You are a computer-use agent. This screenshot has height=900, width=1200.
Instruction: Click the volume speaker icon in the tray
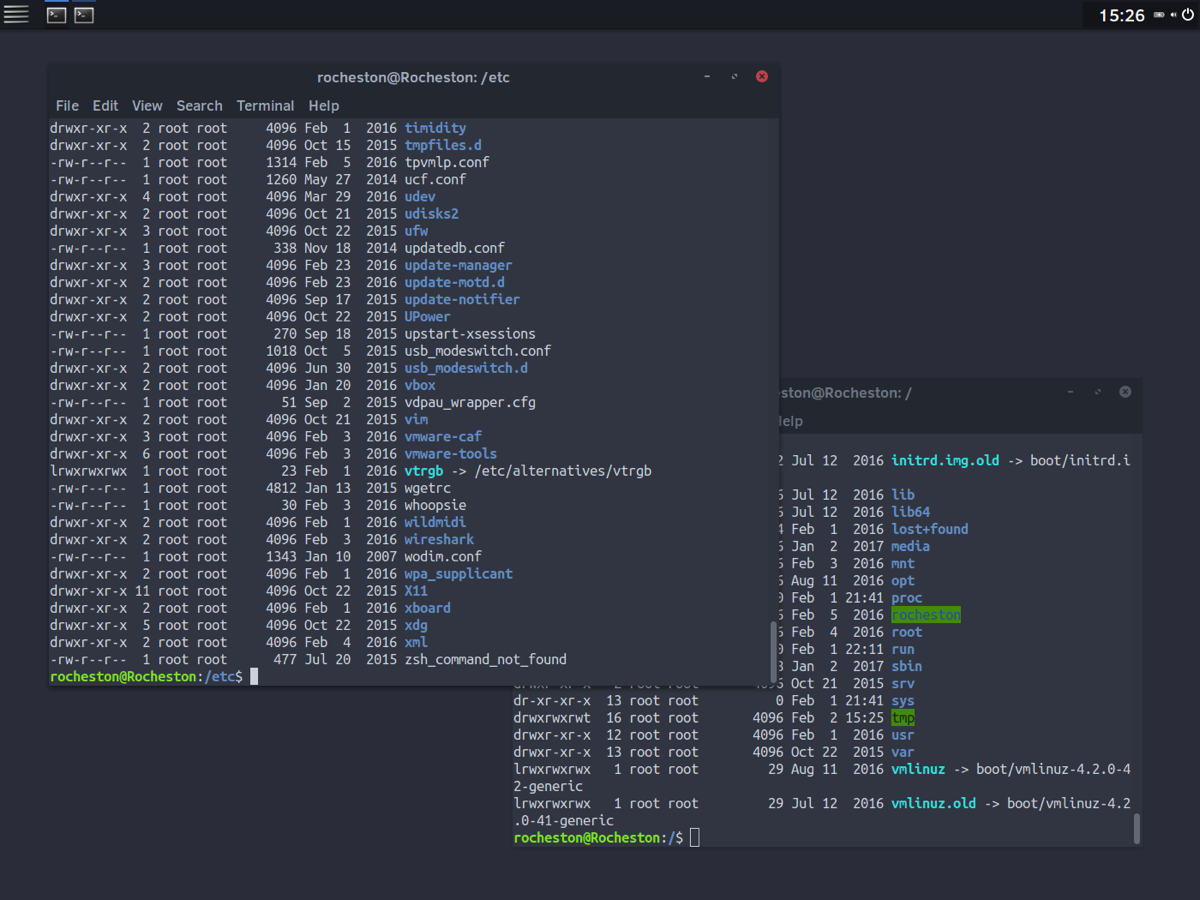tap(1172, 16)
